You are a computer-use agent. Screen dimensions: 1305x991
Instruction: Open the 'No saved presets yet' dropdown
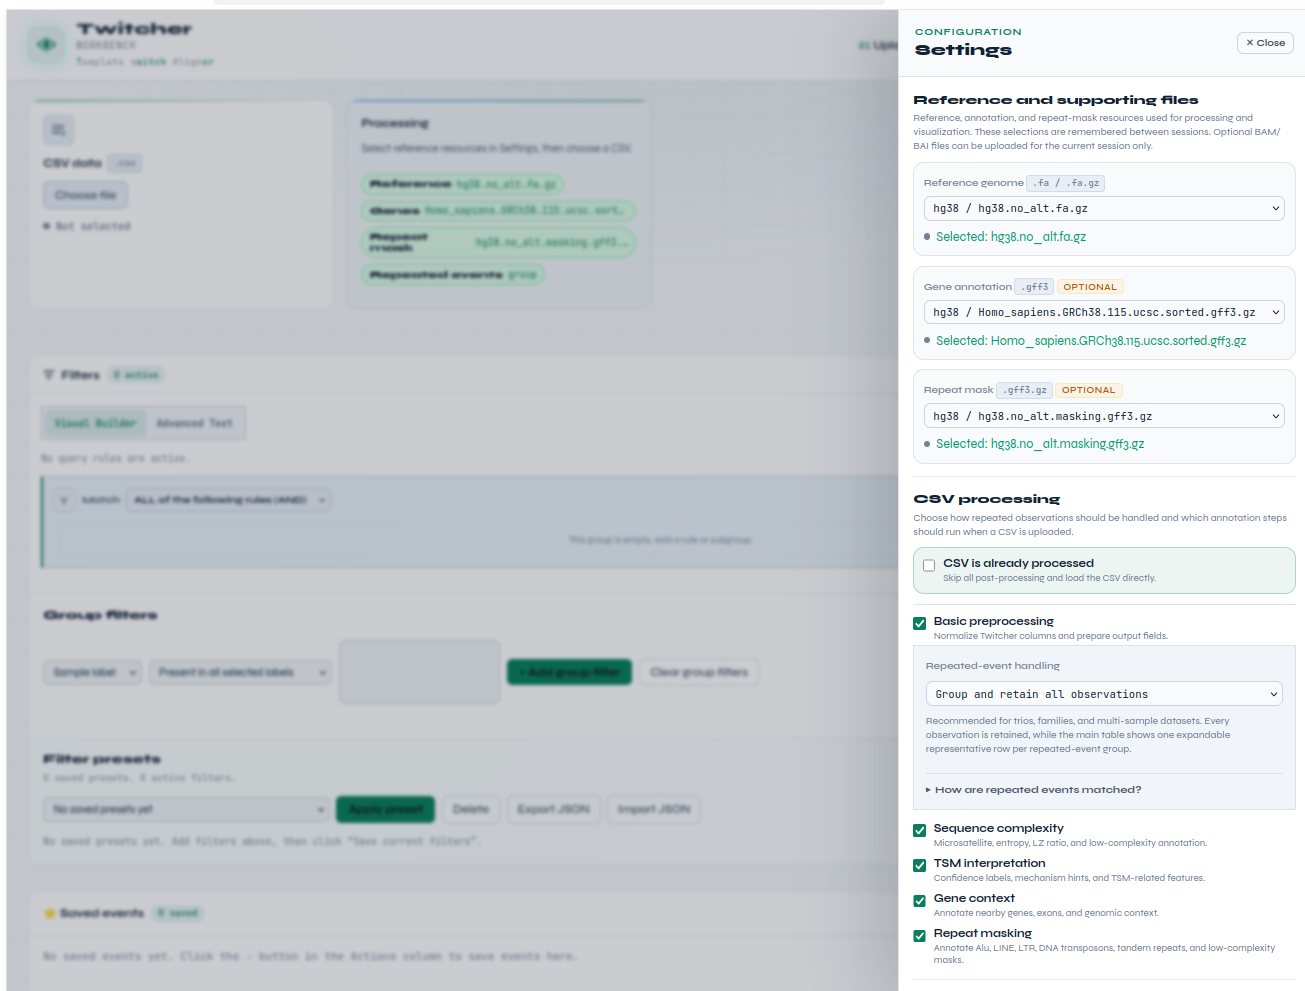[186, 809]
